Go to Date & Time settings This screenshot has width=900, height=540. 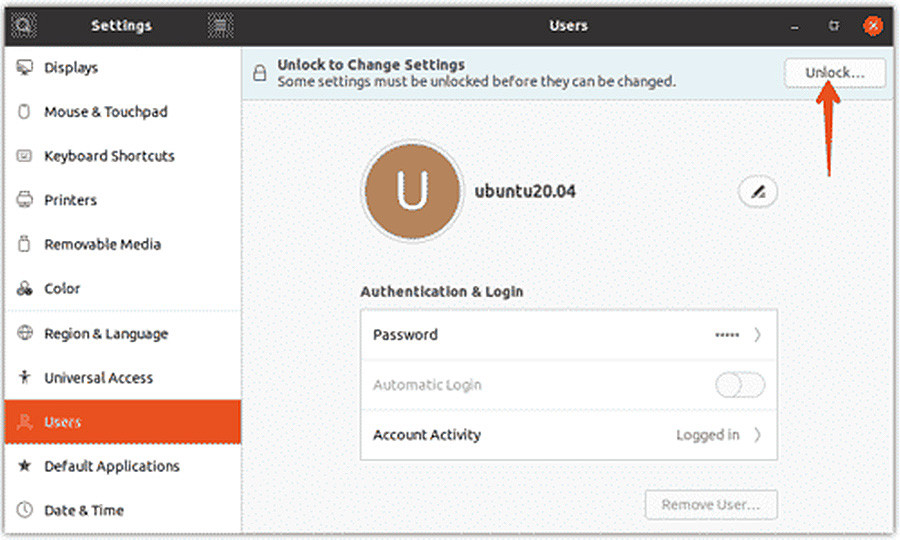click(x=84, y=510)
